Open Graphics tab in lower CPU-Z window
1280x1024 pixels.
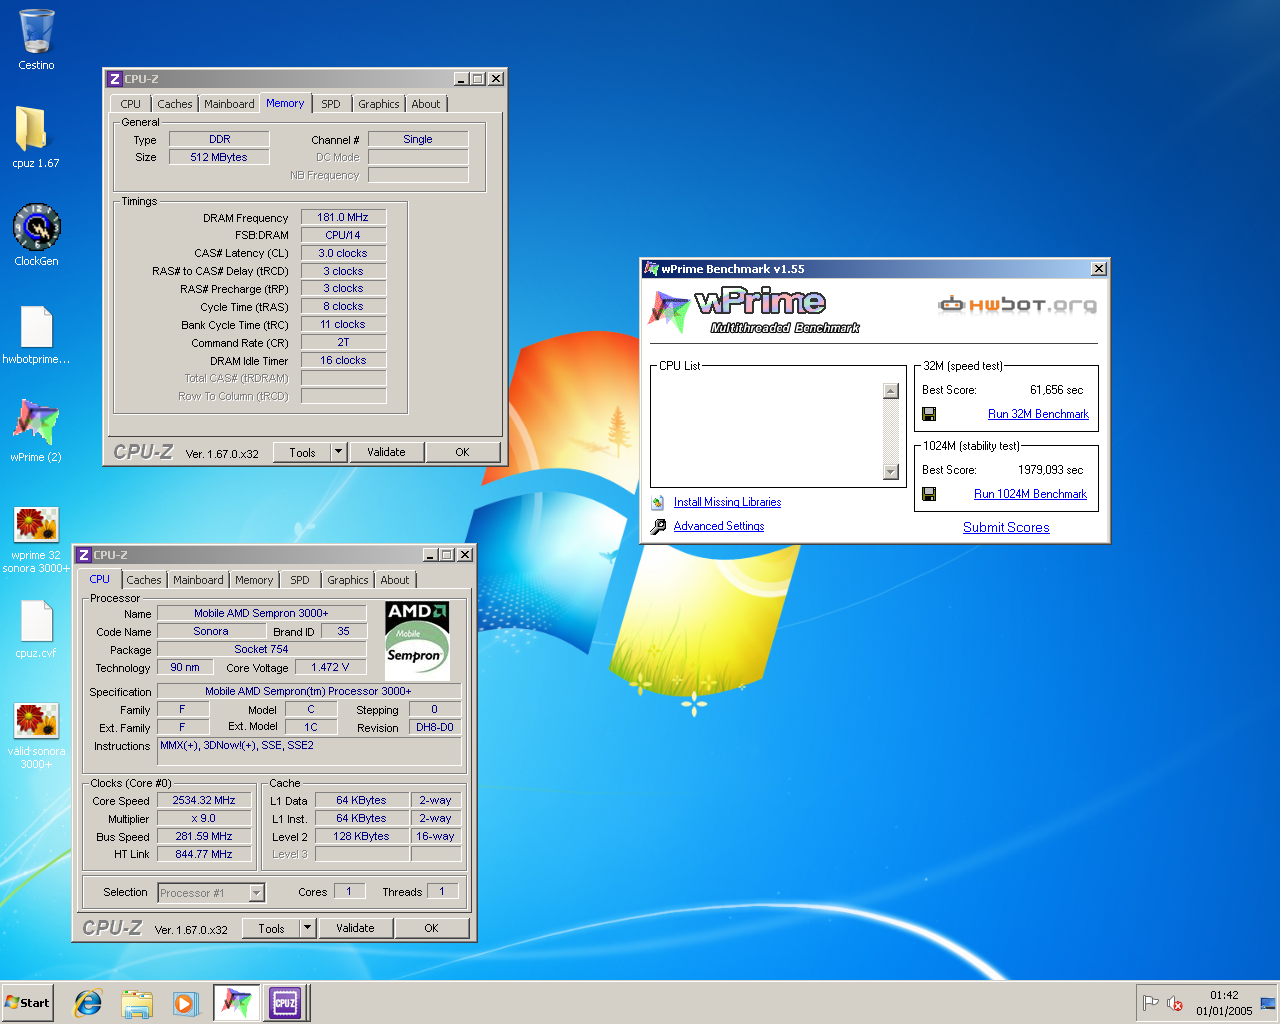[x=348, y=580]
